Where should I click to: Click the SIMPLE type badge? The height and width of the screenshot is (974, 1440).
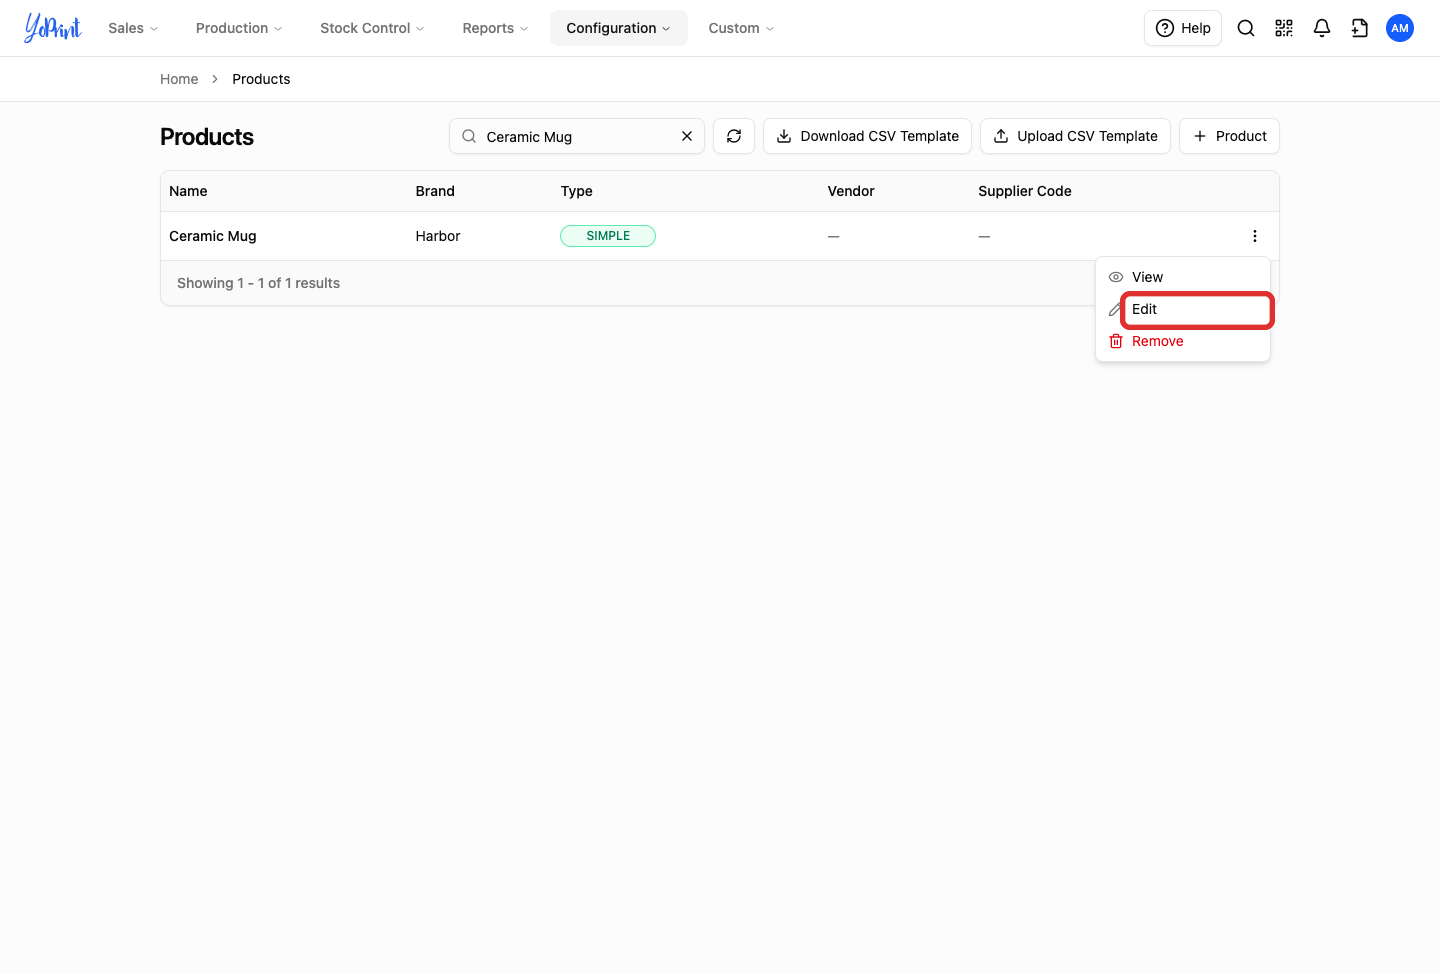(608, 236)
